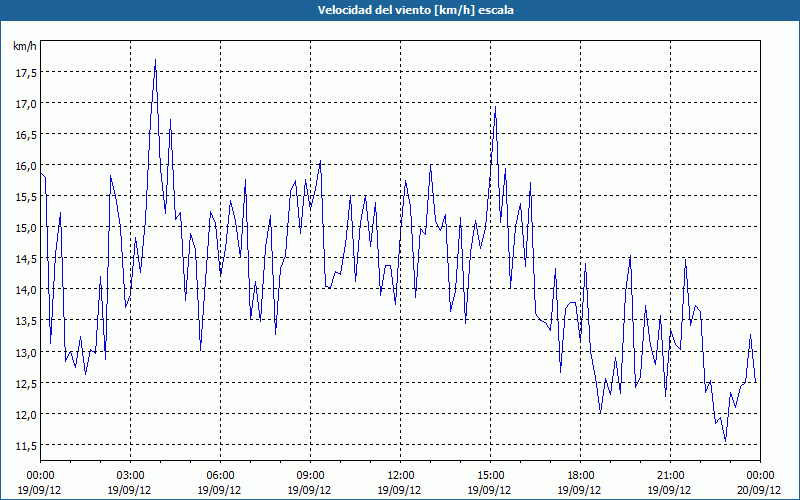Click the wind peak just after 15:00

pyautogui.click(x=495, y=107)
